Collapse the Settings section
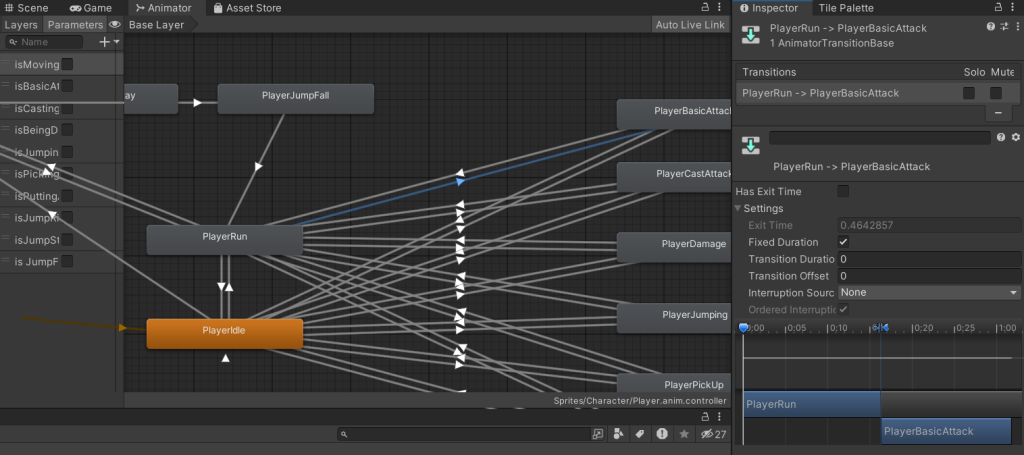Image resolution: width=1024 pixels, height=455 pixels. pyautogui.click(x=740, y=209)
